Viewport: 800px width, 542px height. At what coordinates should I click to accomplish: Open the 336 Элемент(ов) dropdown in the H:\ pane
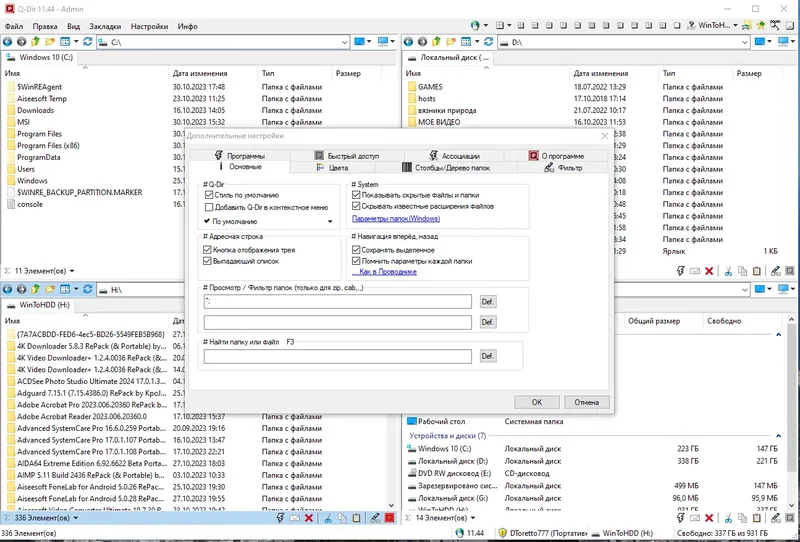pos(76,518)
